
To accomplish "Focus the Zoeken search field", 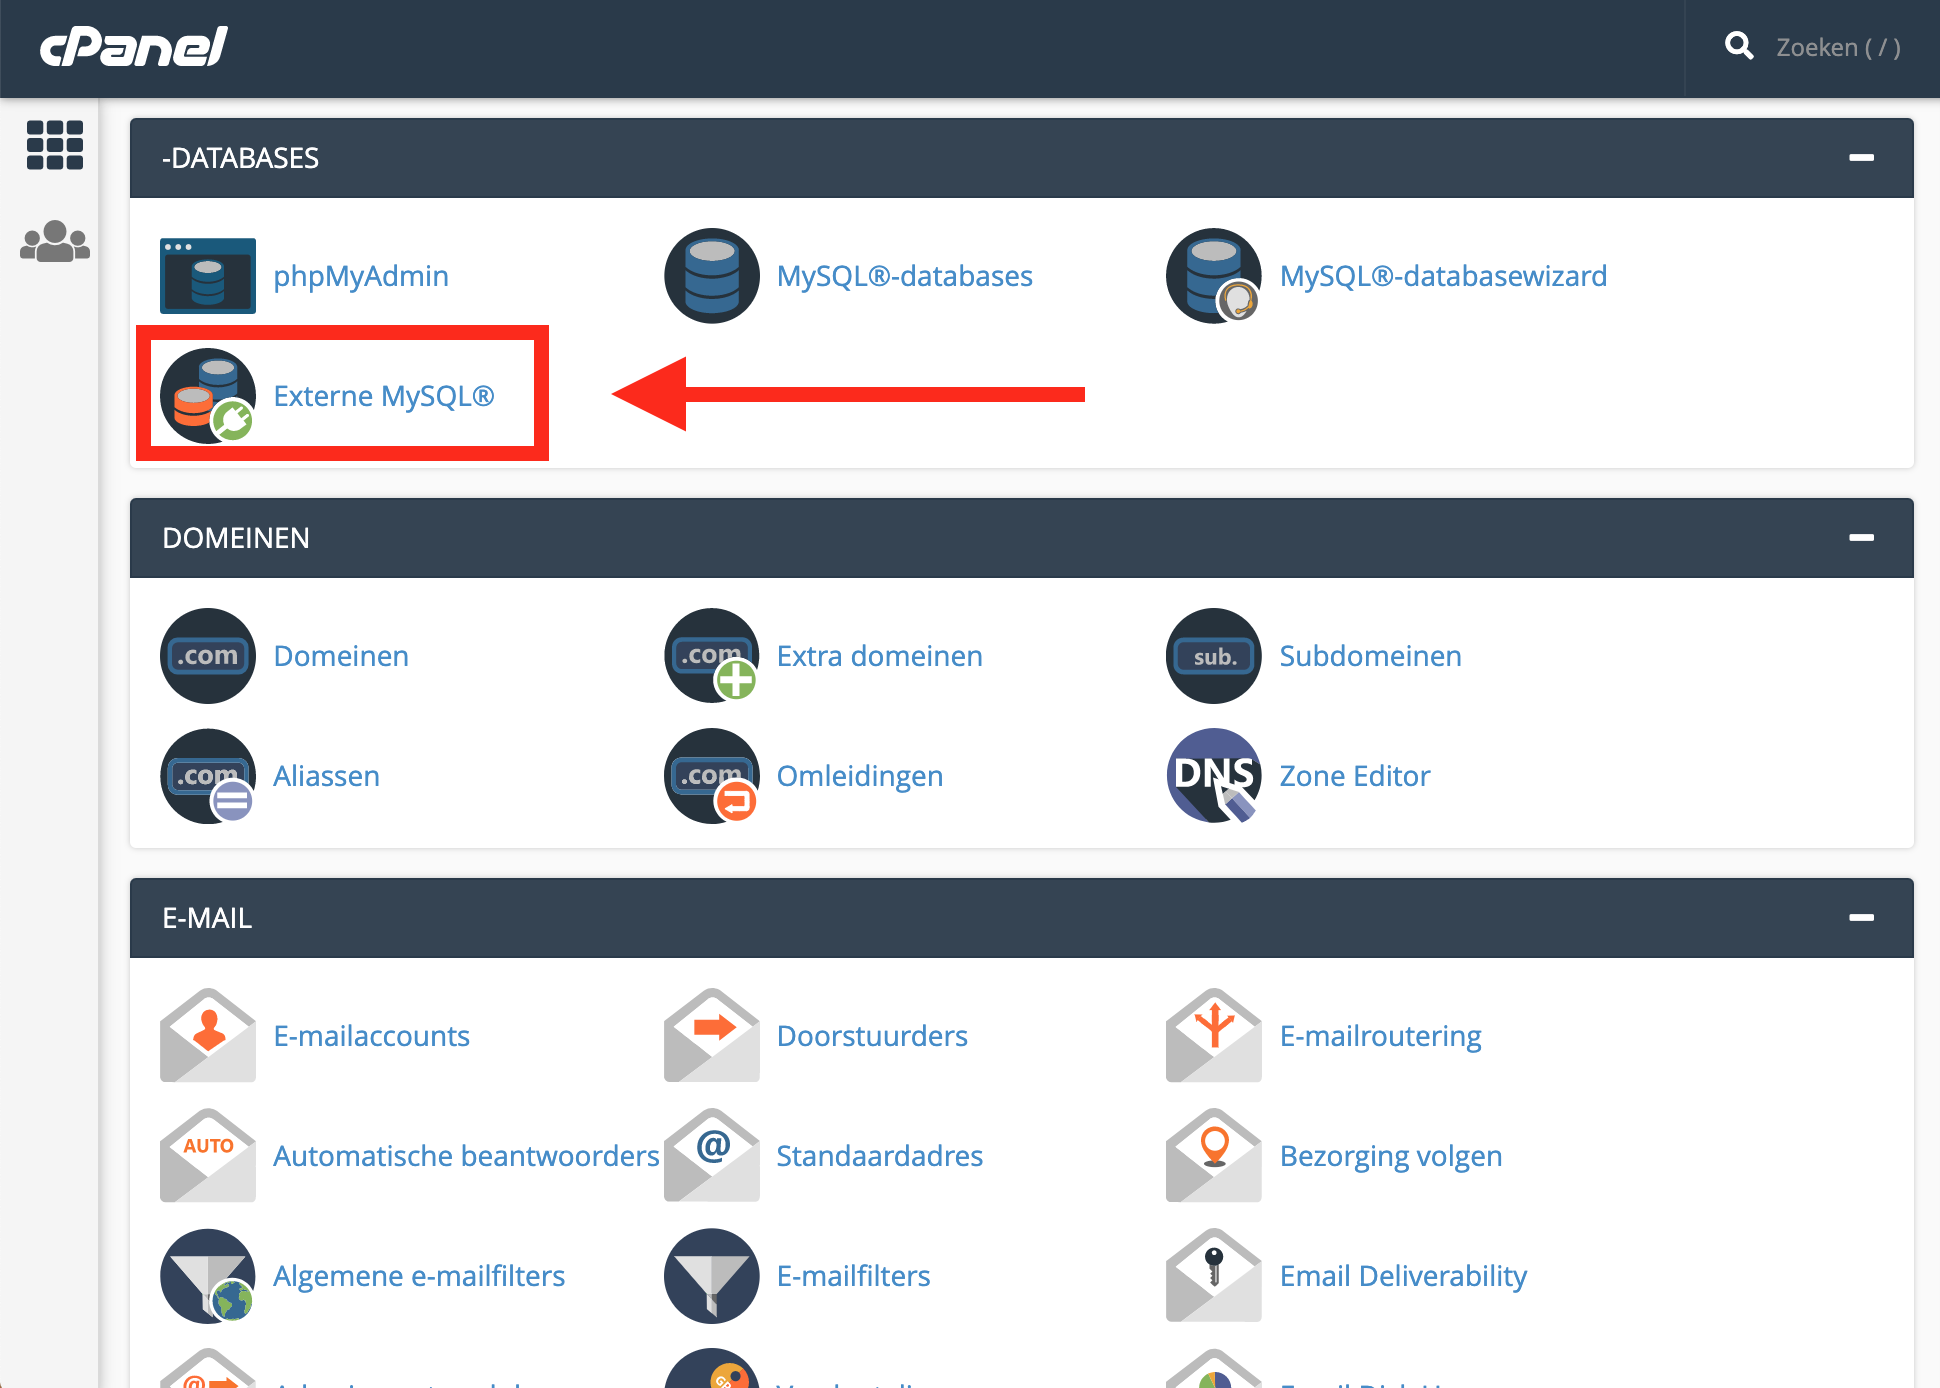I will coord(1838,47).
